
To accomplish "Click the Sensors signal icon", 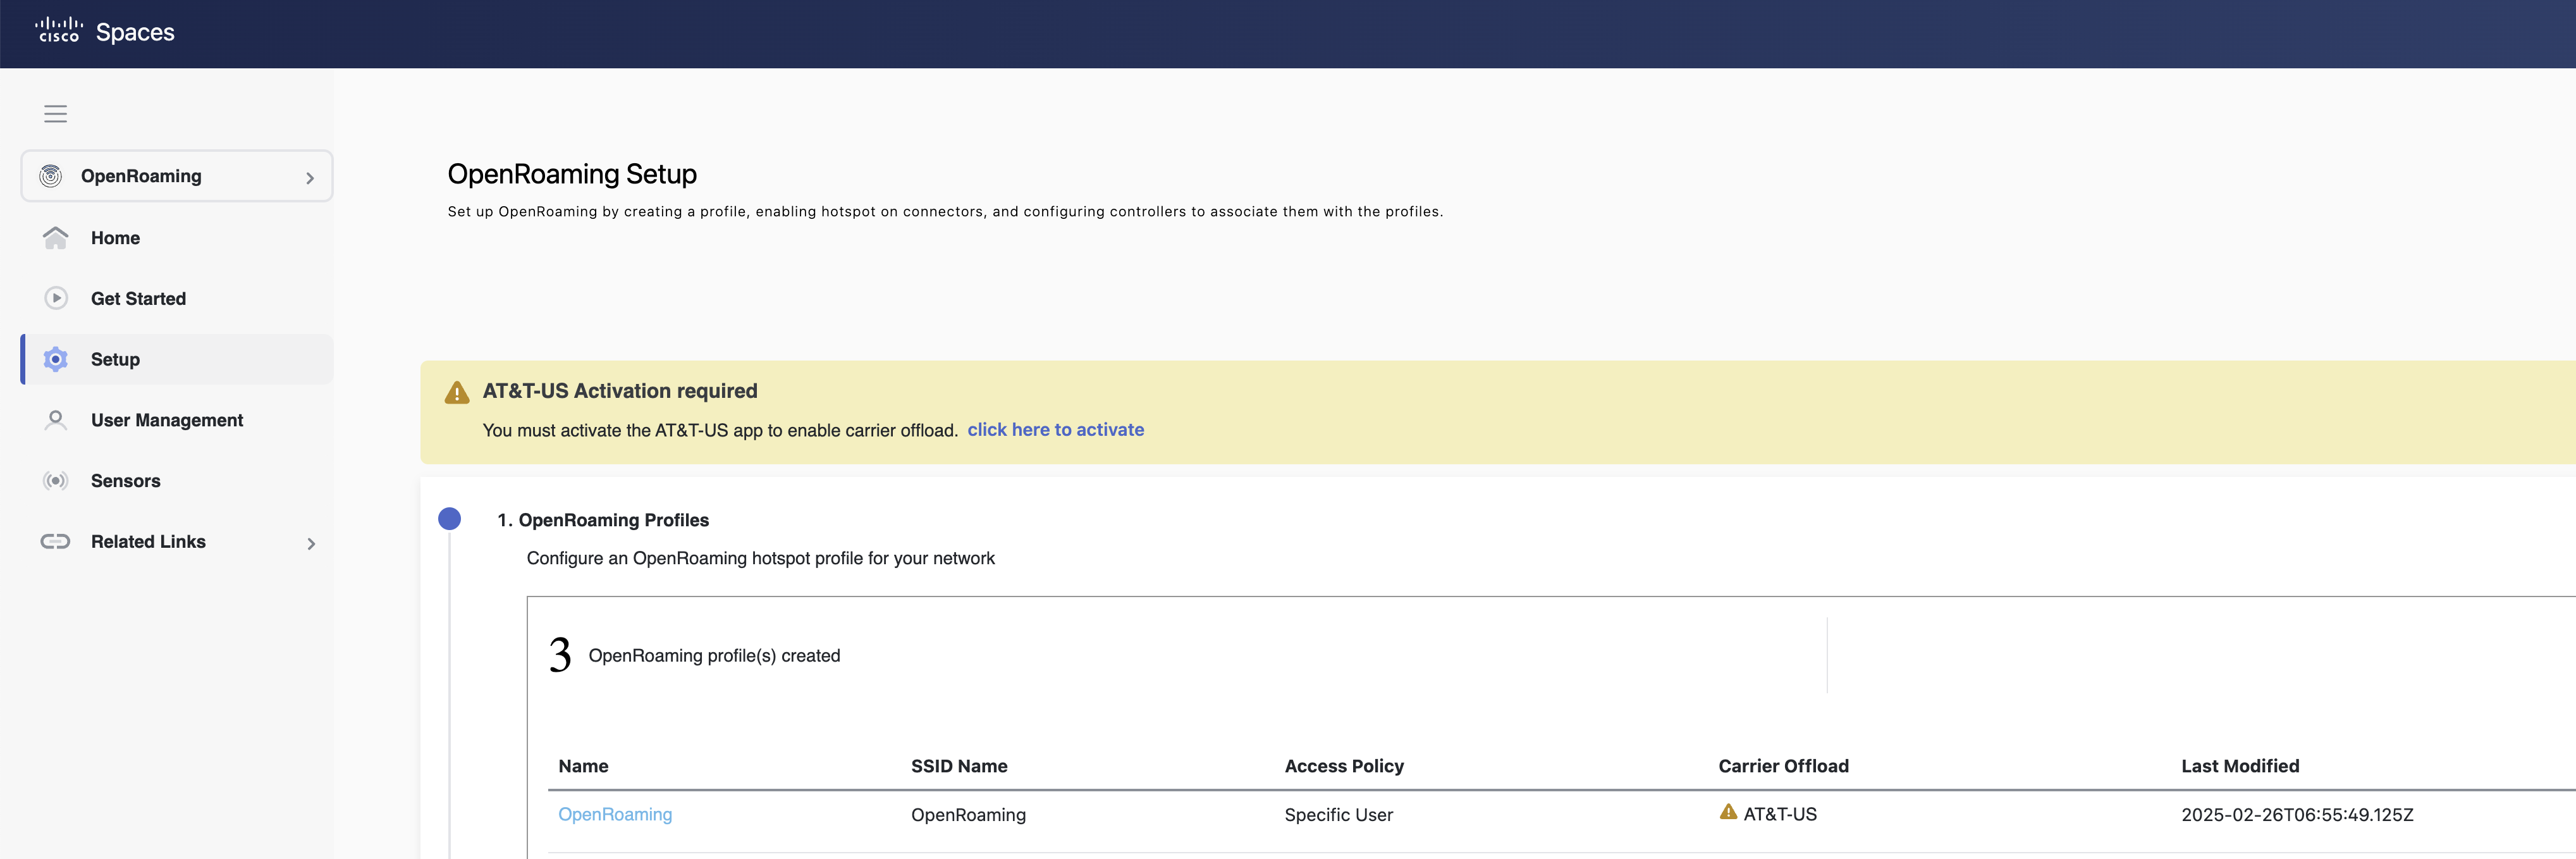I will click(x=56, y=481).
